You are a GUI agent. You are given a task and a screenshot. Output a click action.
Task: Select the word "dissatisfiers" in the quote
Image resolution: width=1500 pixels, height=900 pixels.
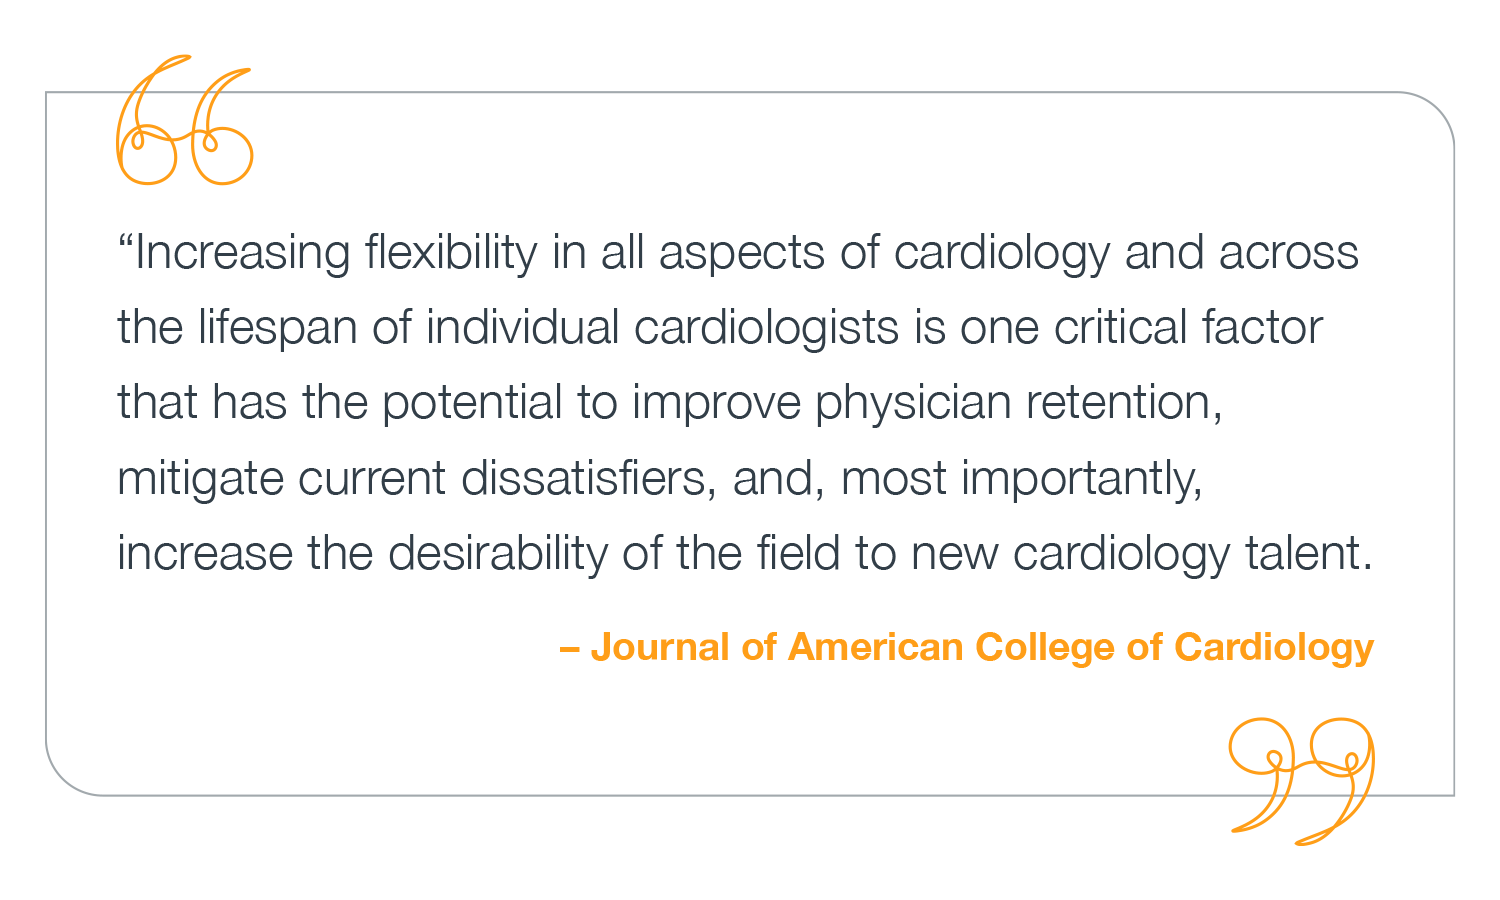point(588,478)
